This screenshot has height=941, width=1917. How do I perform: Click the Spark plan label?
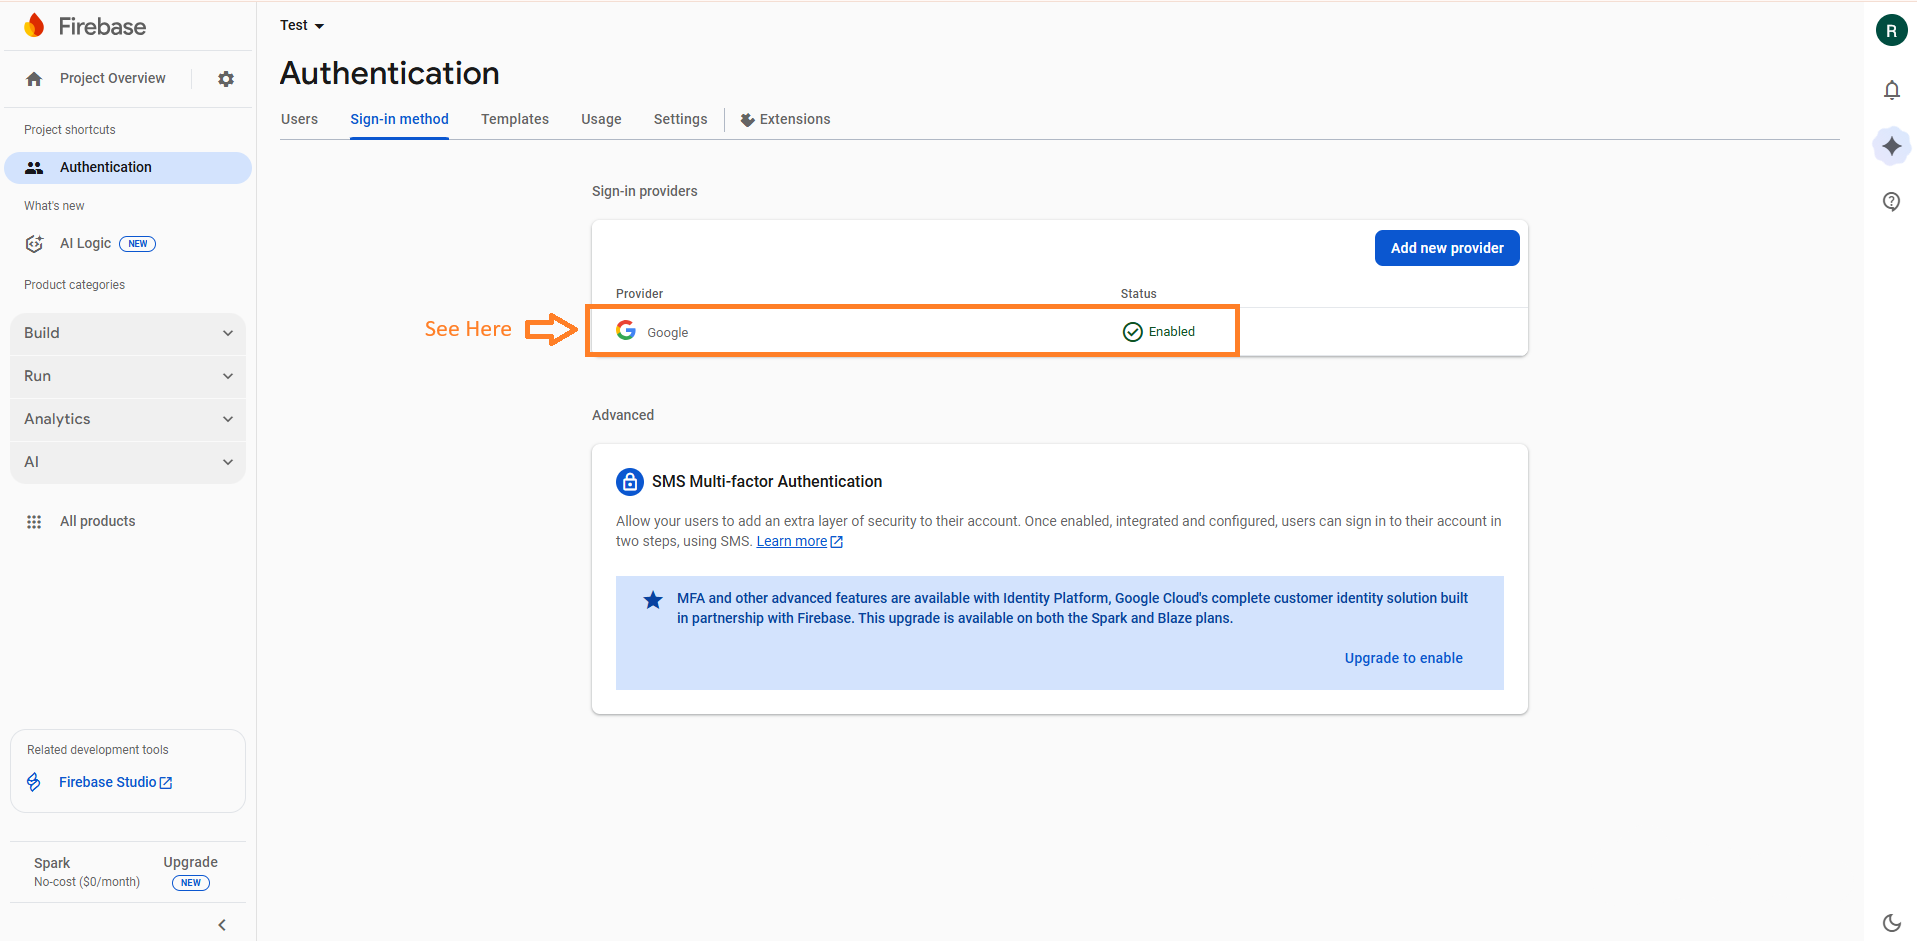(x=52, y=863)
